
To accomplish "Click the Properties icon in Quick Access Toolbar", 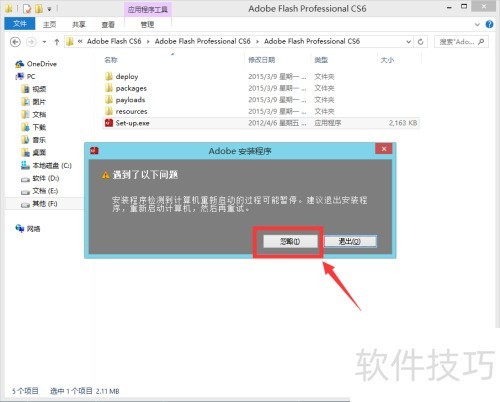I will [x=27, y=9].
